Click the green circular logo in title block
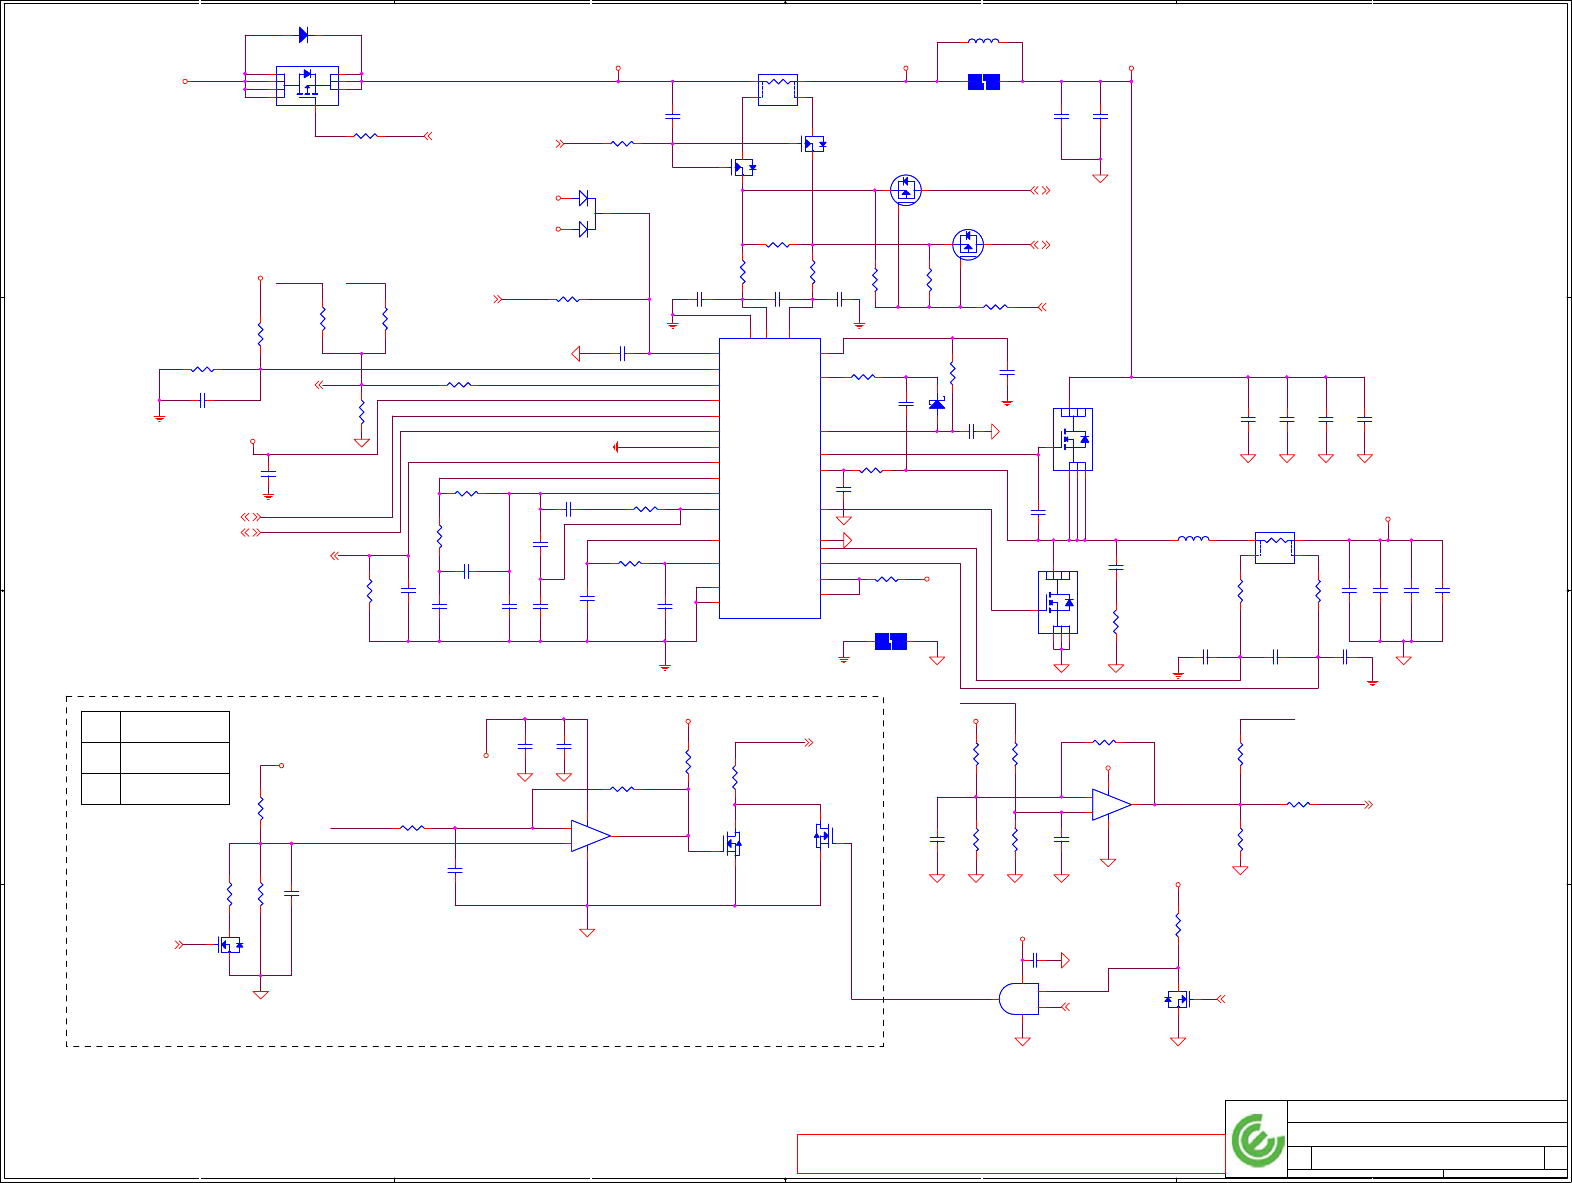Screen dimensions: 1572x1183 pos(1257,1140)
